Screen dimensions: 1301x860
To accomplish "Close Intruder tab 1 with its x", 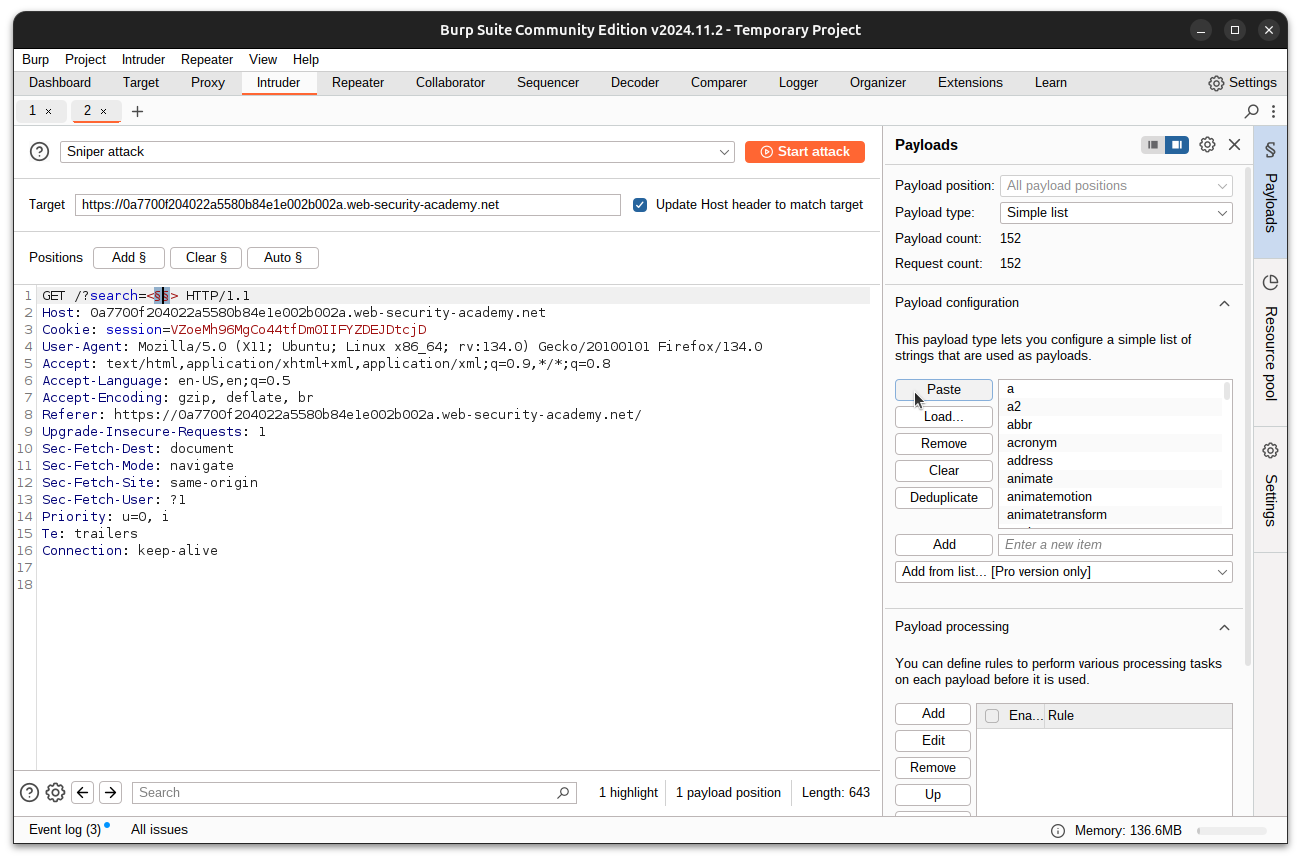I will [48, 111].
